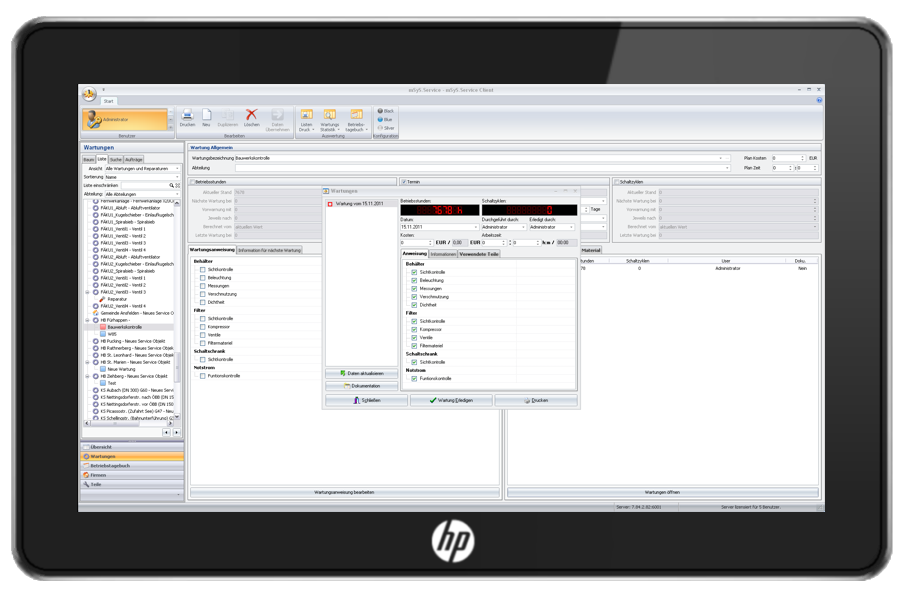Image resolution: width=900 pixels, height=596 pixels.
Task: Click the Neu document icon
Action: pos(206,115)
